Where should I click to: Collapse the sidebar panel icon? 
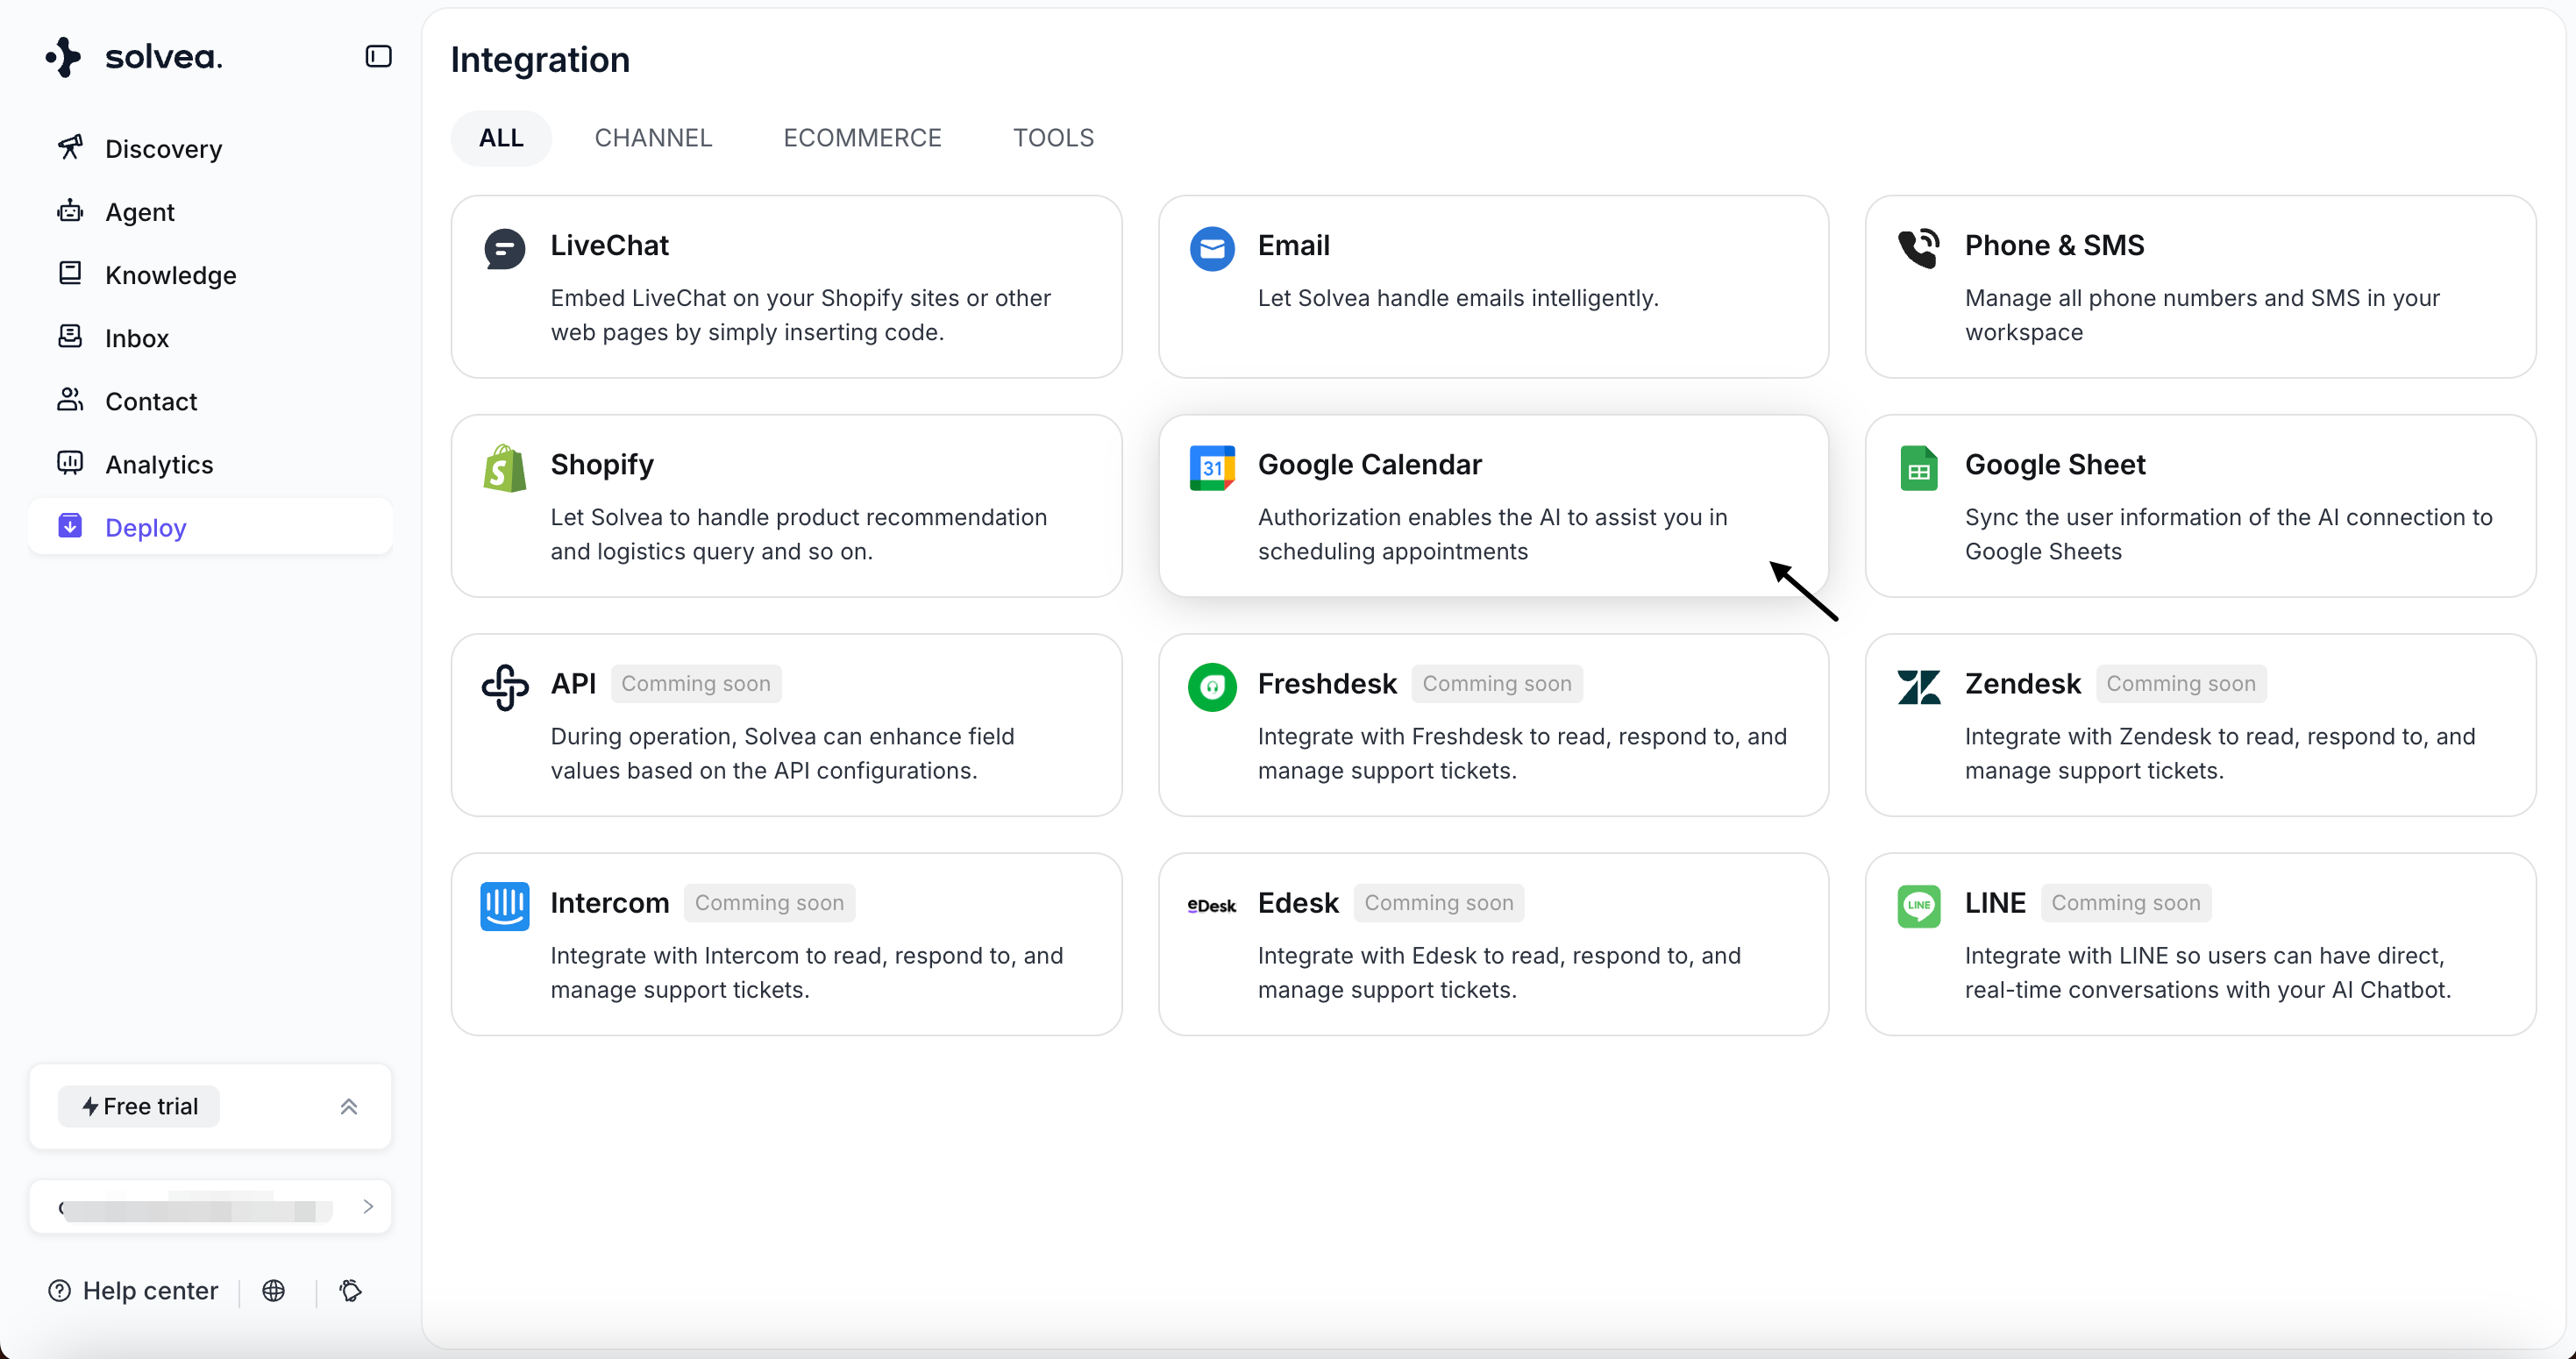(x=378, y=57)
